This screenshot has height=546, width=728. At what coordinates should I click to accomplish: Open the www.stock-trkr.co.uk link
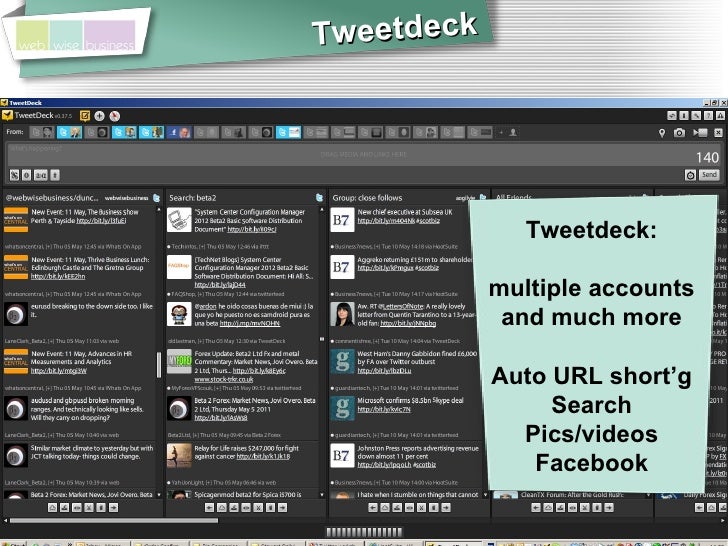point(224,379)
